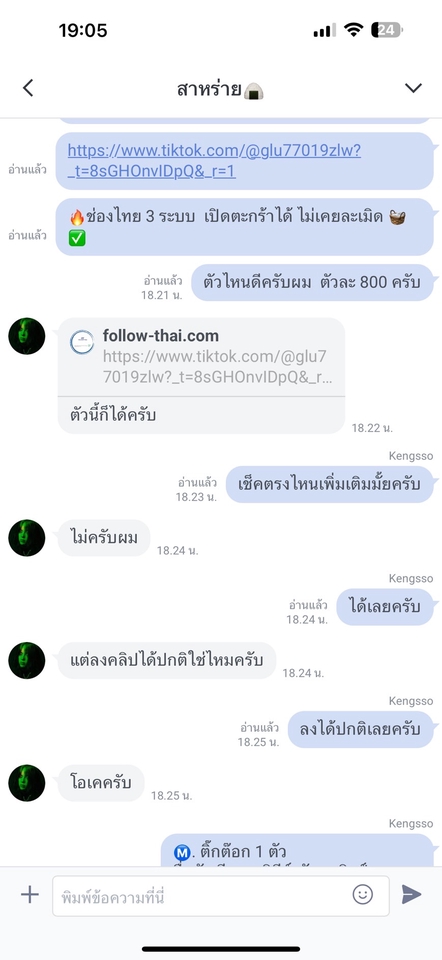The image size is (442, 960).
Task: Select the เช็คตรงไหนเพิ่มเติมมั้ยครับ bubble
Action: tap(329, 484)
